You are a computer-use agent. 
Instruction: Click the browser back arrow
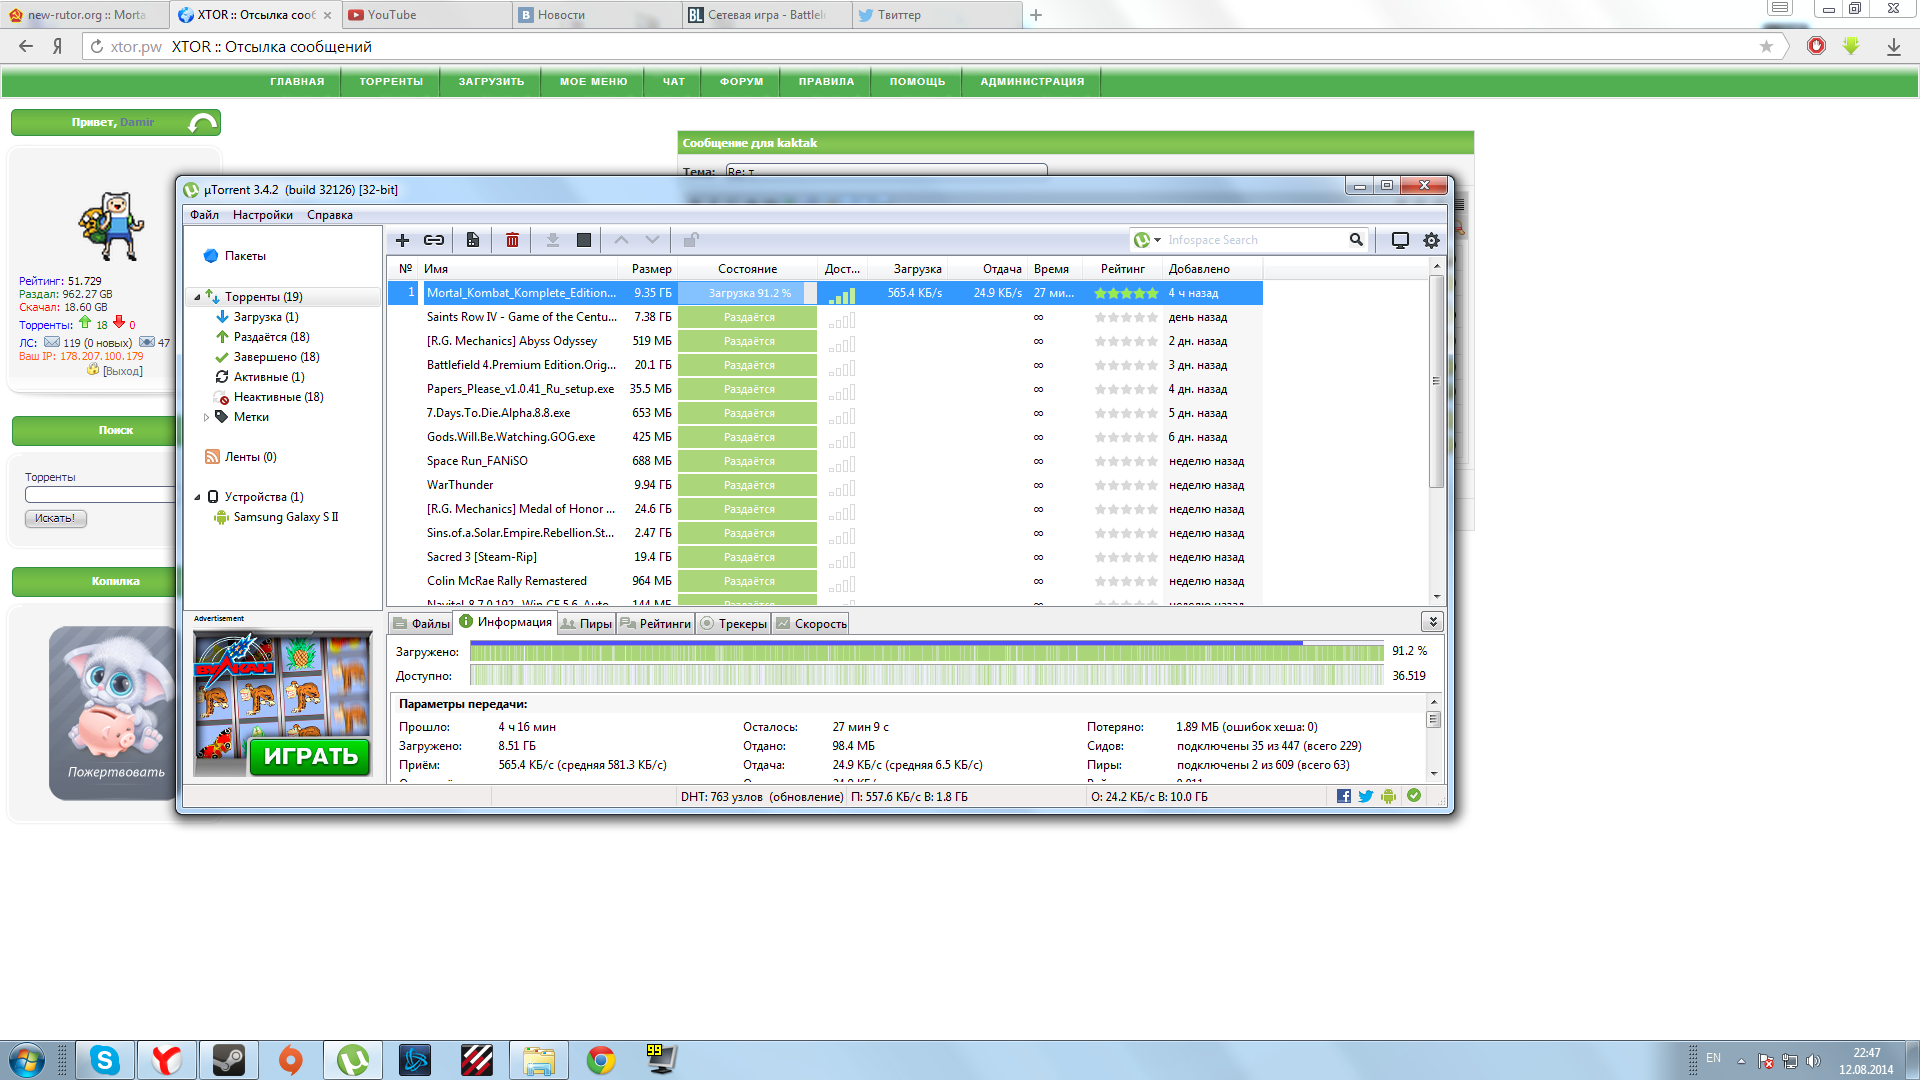click(26, 46)
